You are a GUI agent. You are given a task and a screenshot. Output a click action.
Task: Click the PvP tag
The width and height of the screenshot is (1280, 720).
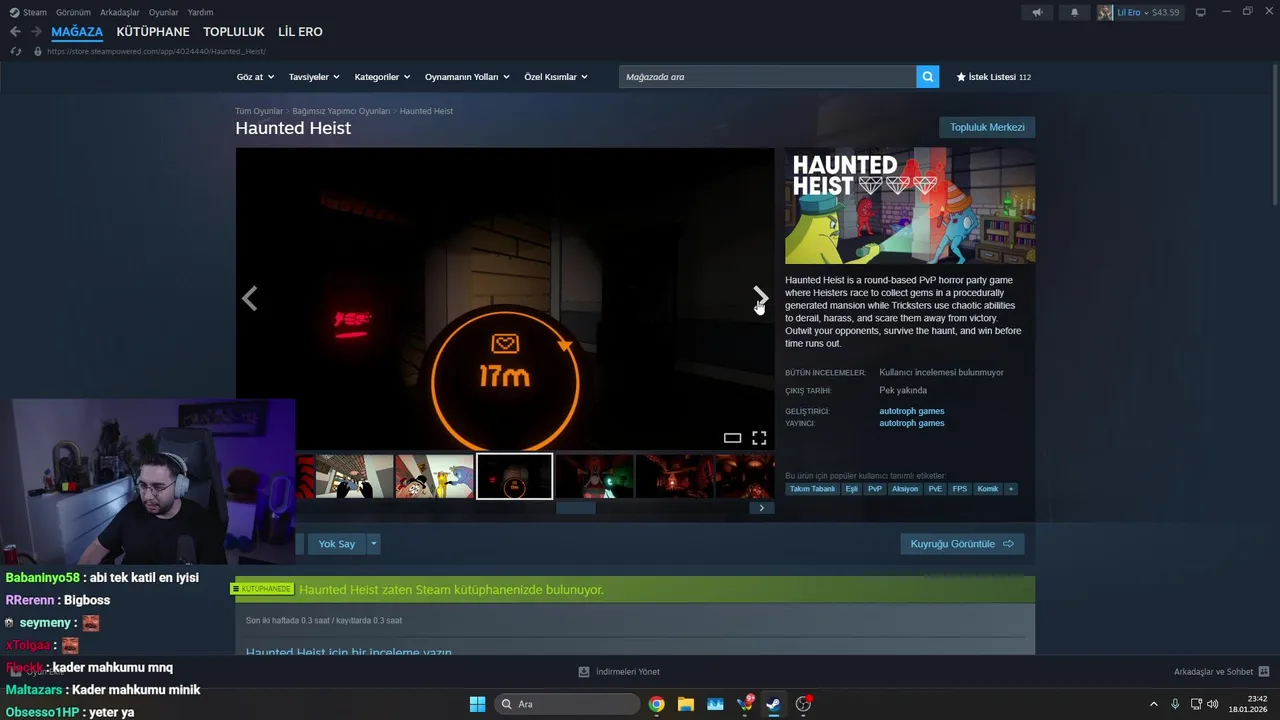(x=875, y=489)
